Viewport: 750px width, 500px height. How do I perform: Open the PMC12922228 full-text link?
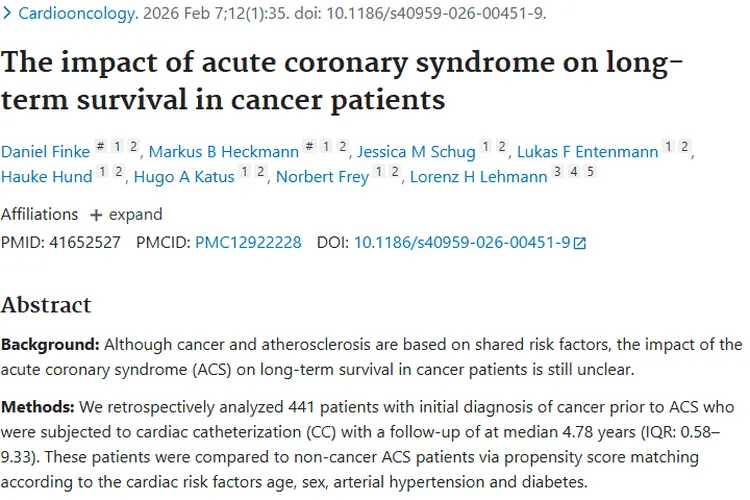pyautogui.click(x=248, y=242)
